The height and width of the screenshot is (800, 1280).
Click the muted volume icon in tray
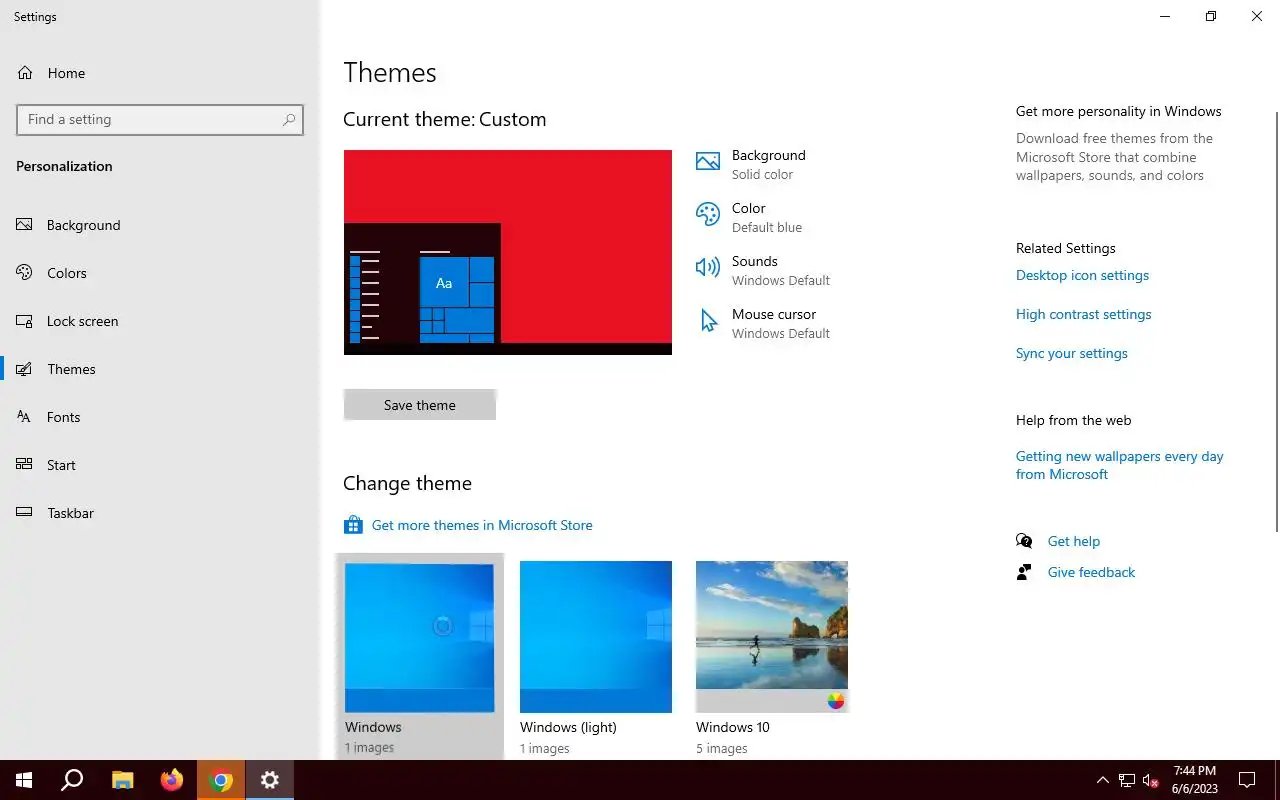click(1151, 780)
